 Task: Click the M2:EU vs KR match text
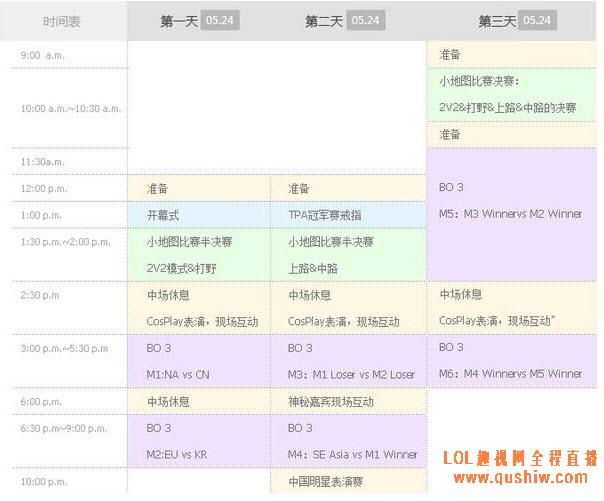pyautogui.click(x=177, y=455)
